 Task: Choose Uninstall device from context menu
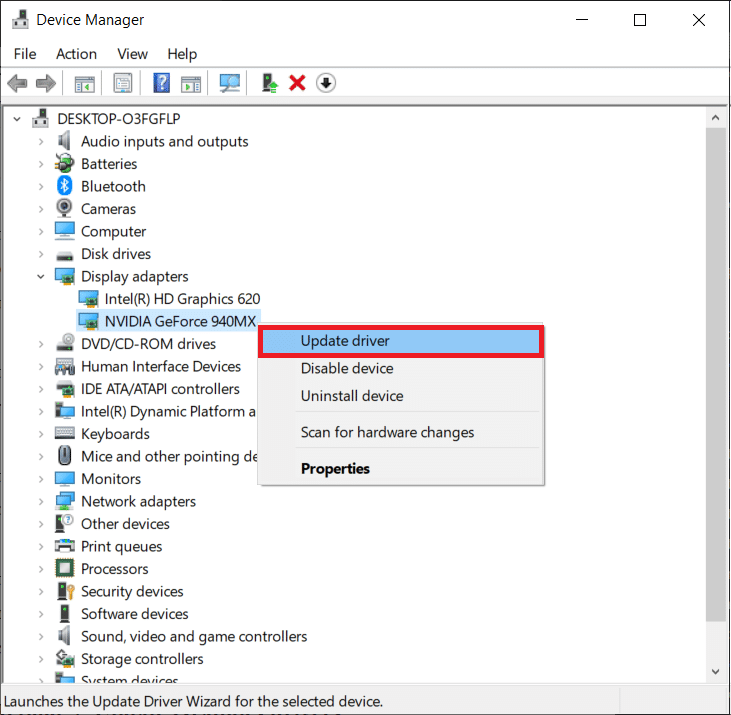(x=352, y=396)
